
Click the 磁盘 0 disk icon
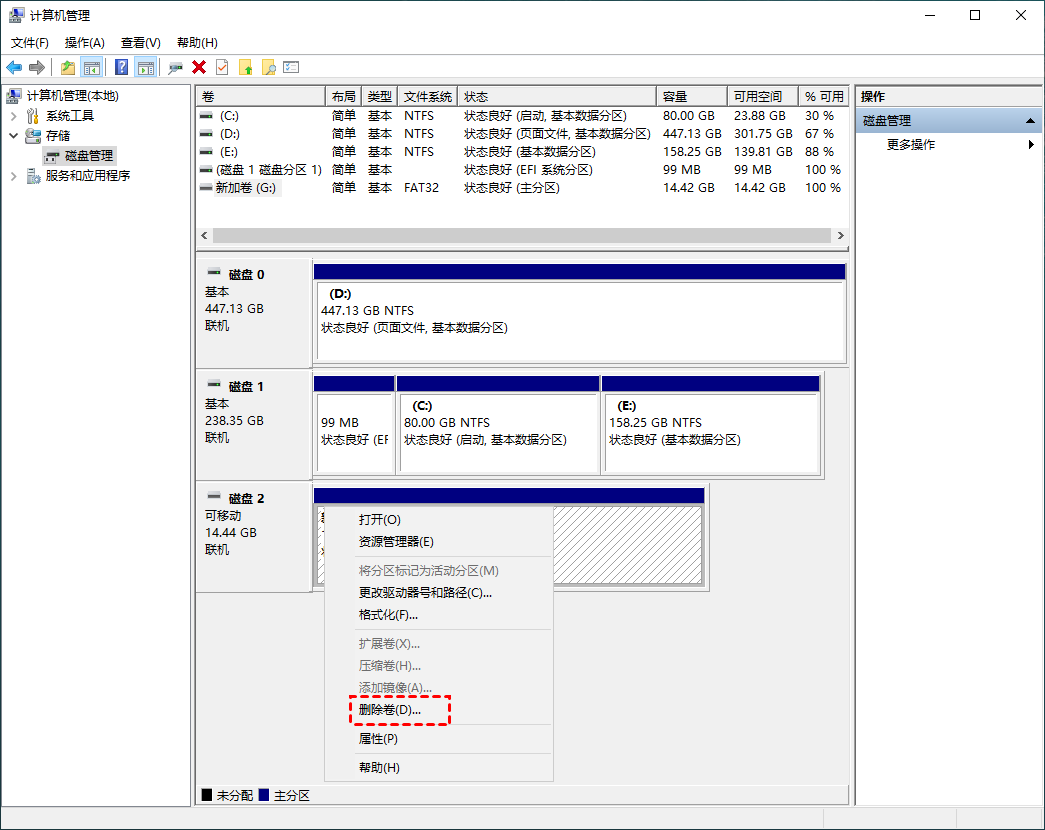point(214,273)
